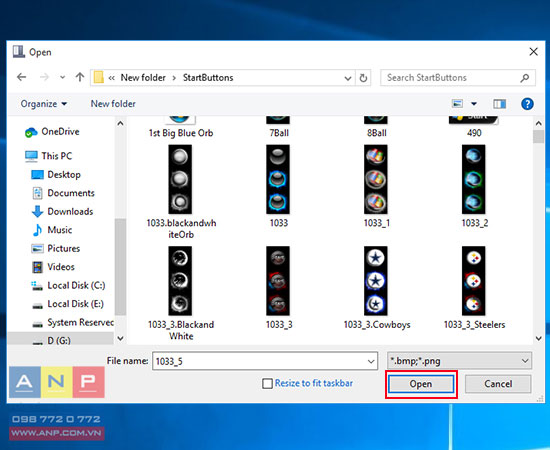Select Local Disk (E:) in the sidebar

point(68,304)
